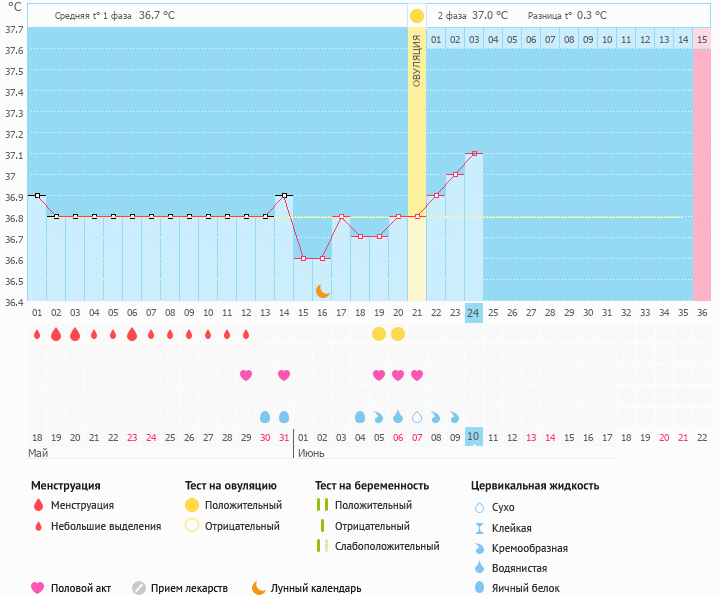
Task: Click the cervical fluid drop on day 13
Action: (x=265, y=417)
